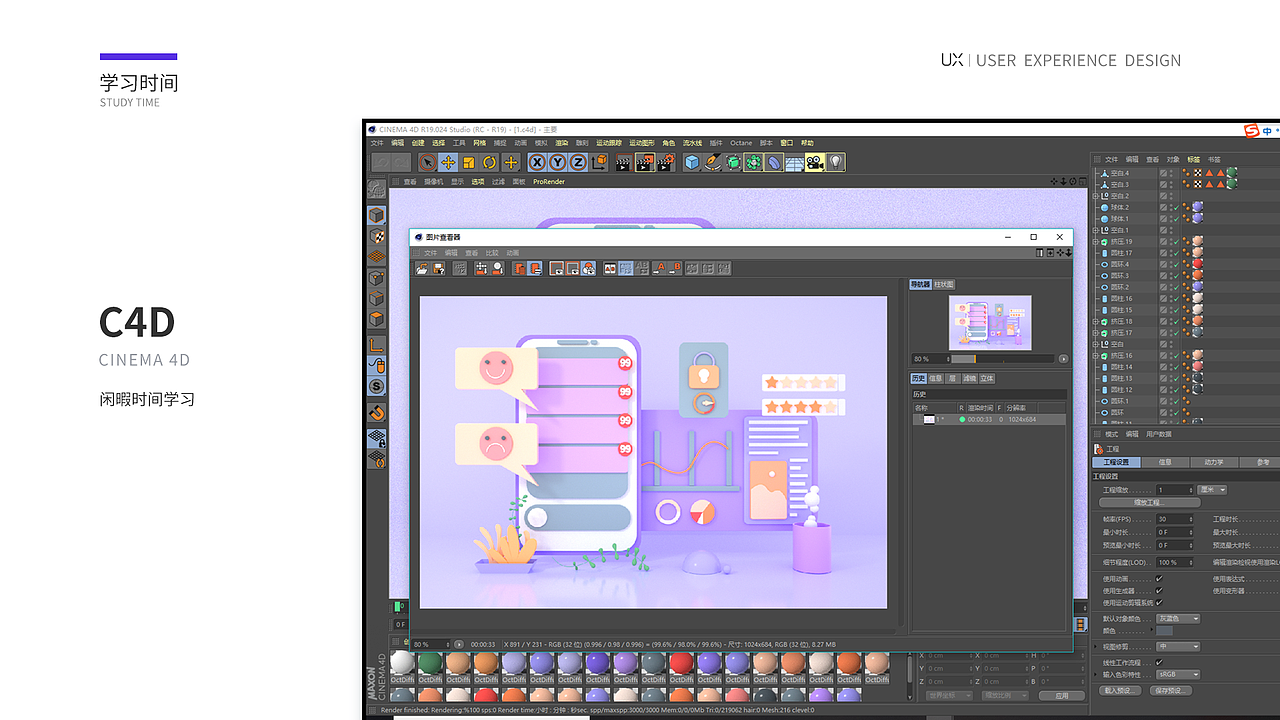Click 保存预设 button
Image resolution: width=1280 pixels, height=720 pixels.
[1170, 690]
